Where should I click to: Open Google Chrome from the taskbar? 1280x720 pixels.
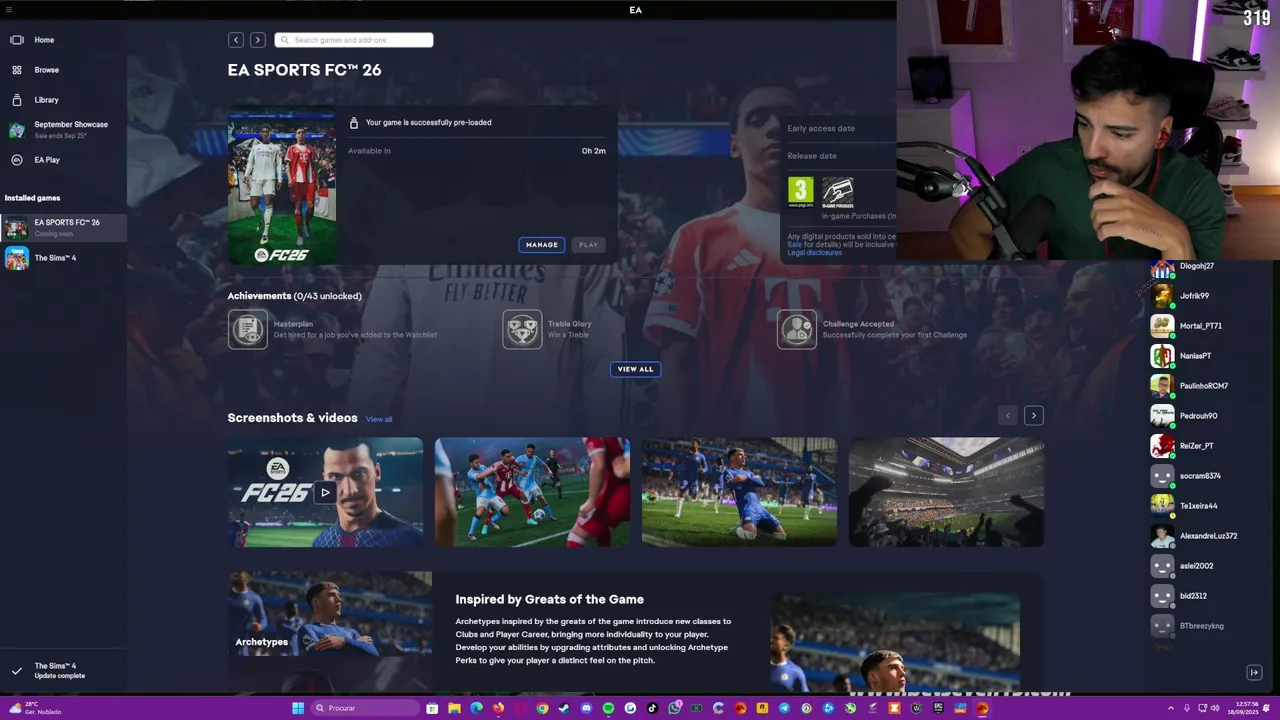tap(542, 708)
